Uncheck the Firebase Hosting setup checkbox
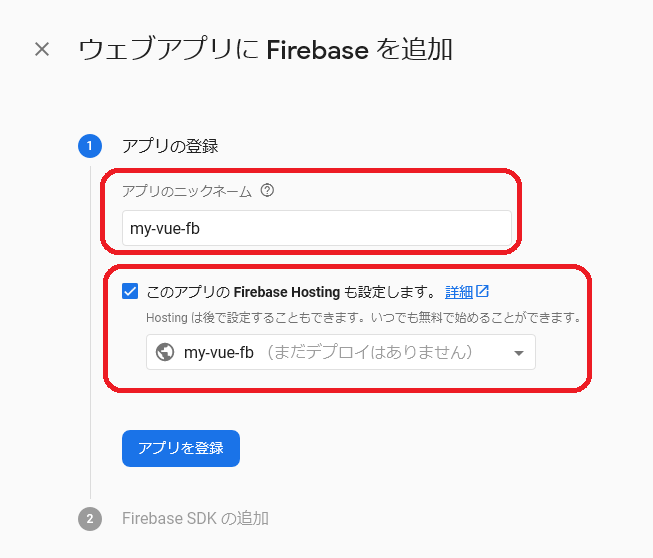The image size is (653, 558). point(130,291)
